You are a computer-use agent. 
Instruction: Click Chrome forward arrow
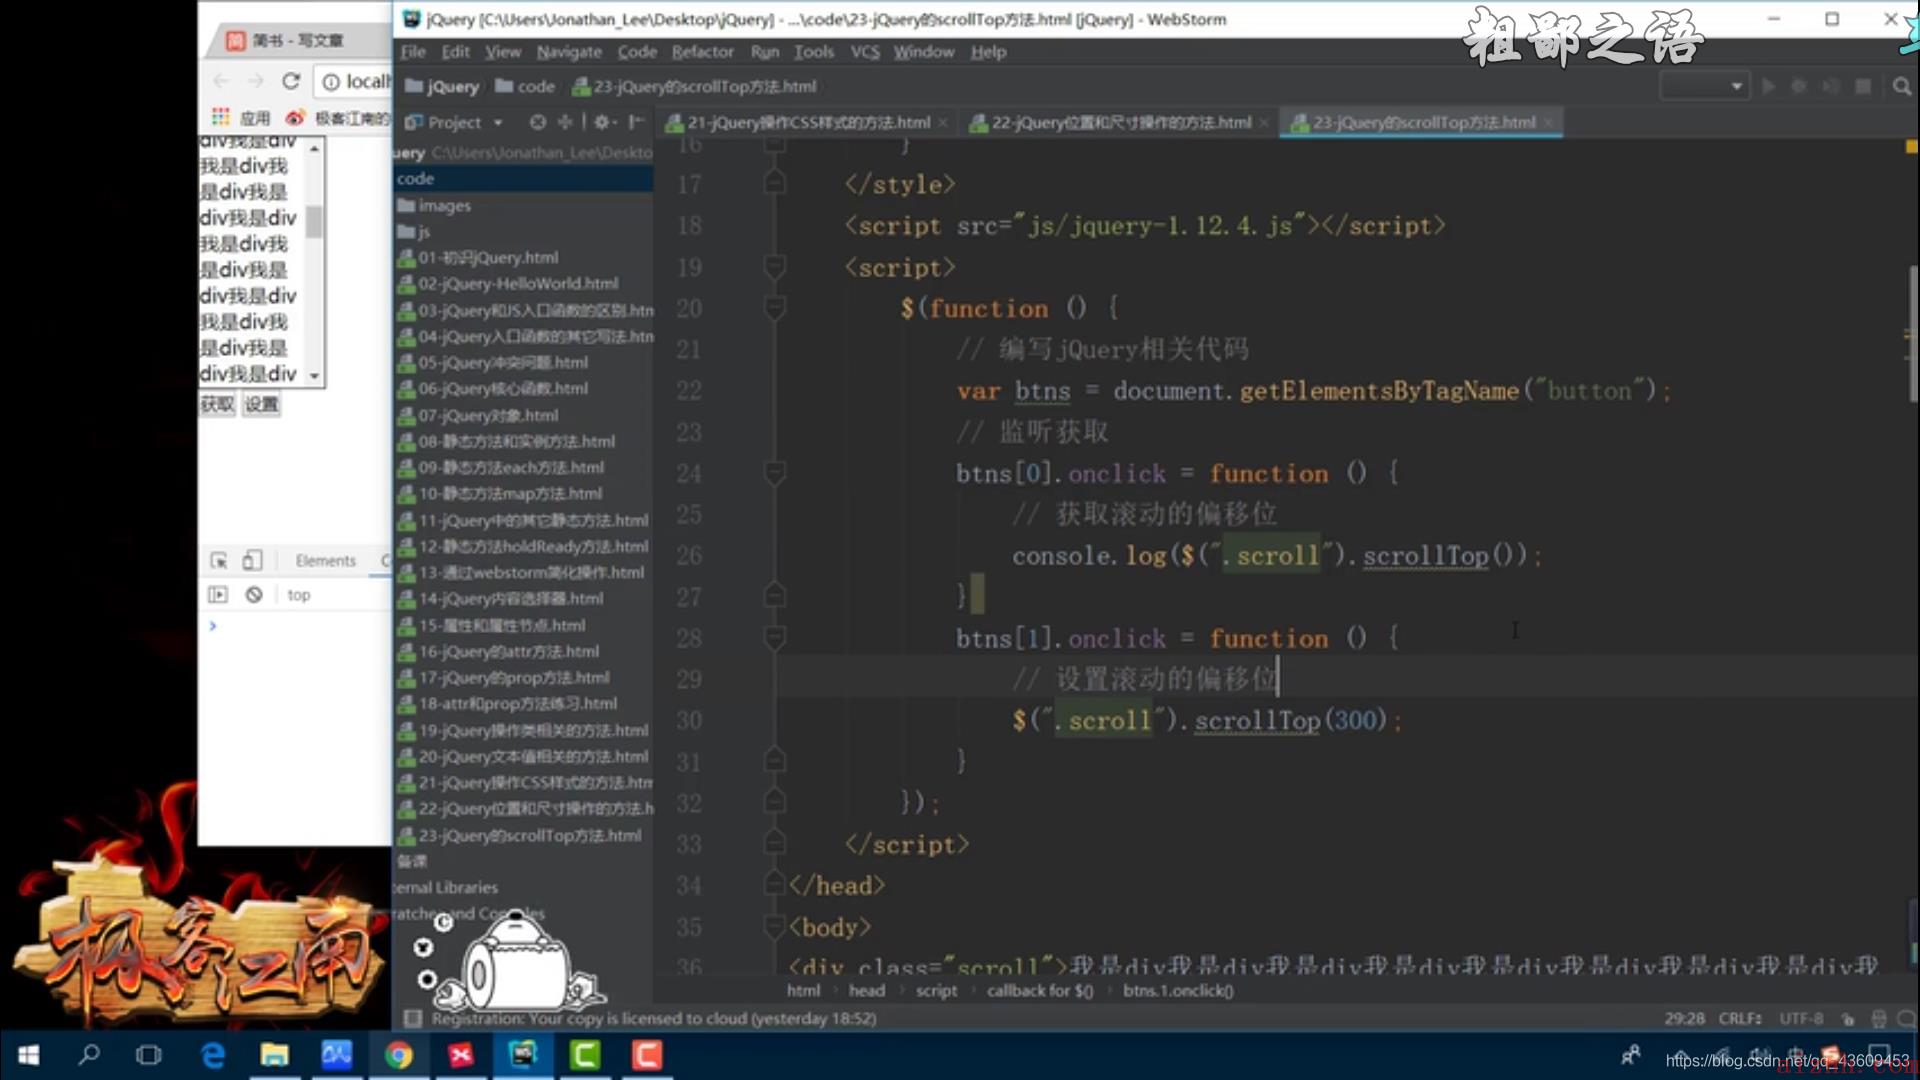[256, 81]
